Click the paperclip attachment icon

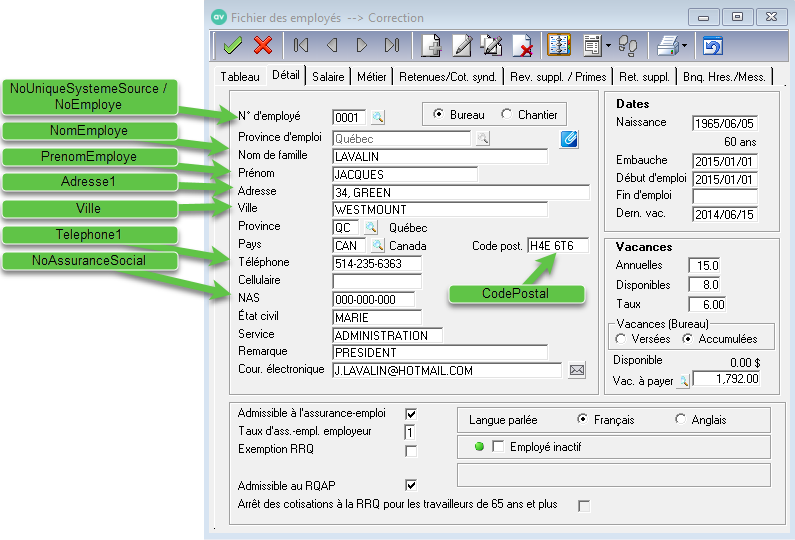569,139
